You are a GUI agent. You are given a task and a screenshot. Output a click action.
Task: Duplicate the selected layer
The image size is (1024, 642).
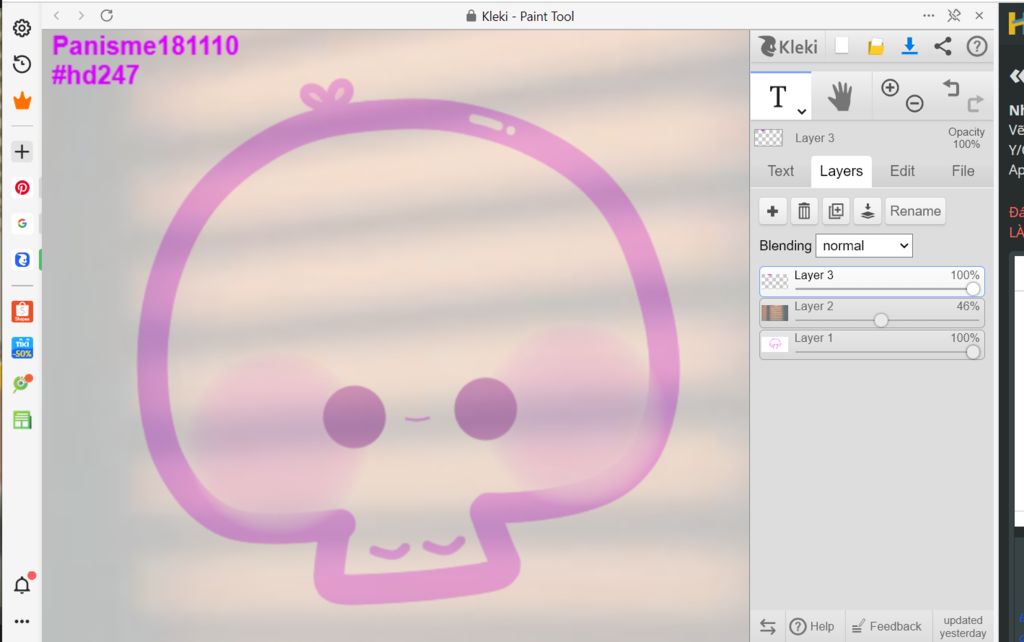836,211
